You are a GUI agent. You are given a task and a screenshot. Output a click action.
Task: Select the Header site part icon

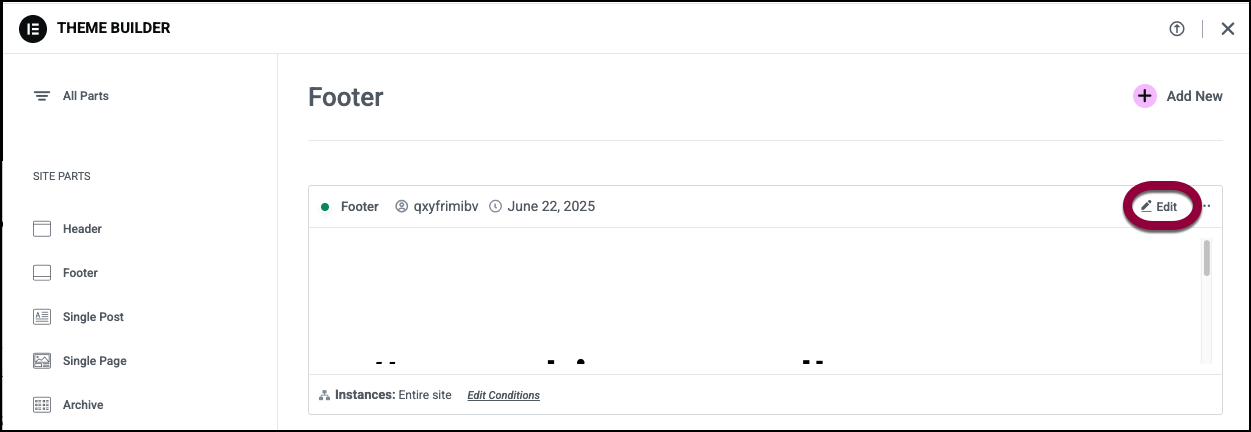[42, 229]
